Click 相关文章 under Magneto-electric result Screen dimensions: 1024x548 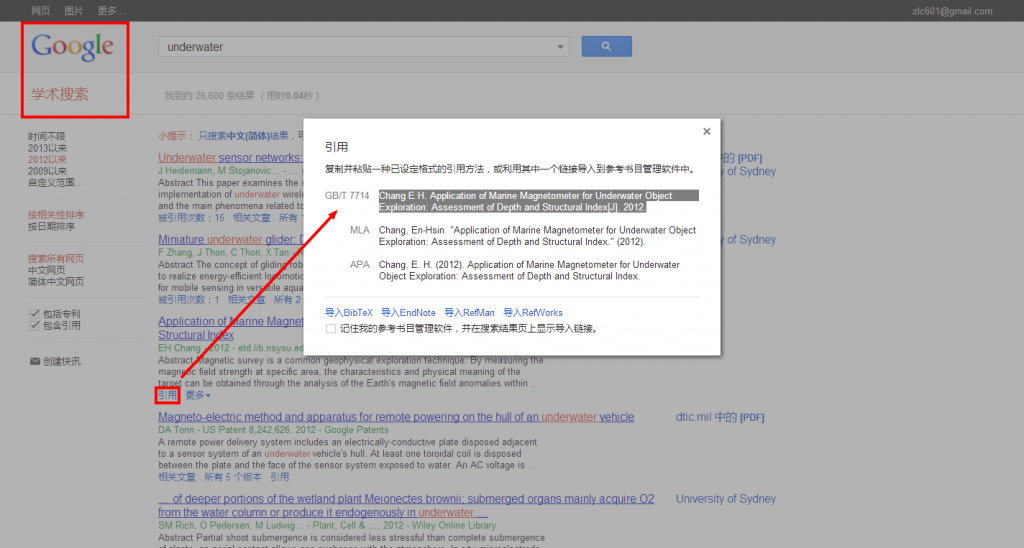click(x=177, y=477)
